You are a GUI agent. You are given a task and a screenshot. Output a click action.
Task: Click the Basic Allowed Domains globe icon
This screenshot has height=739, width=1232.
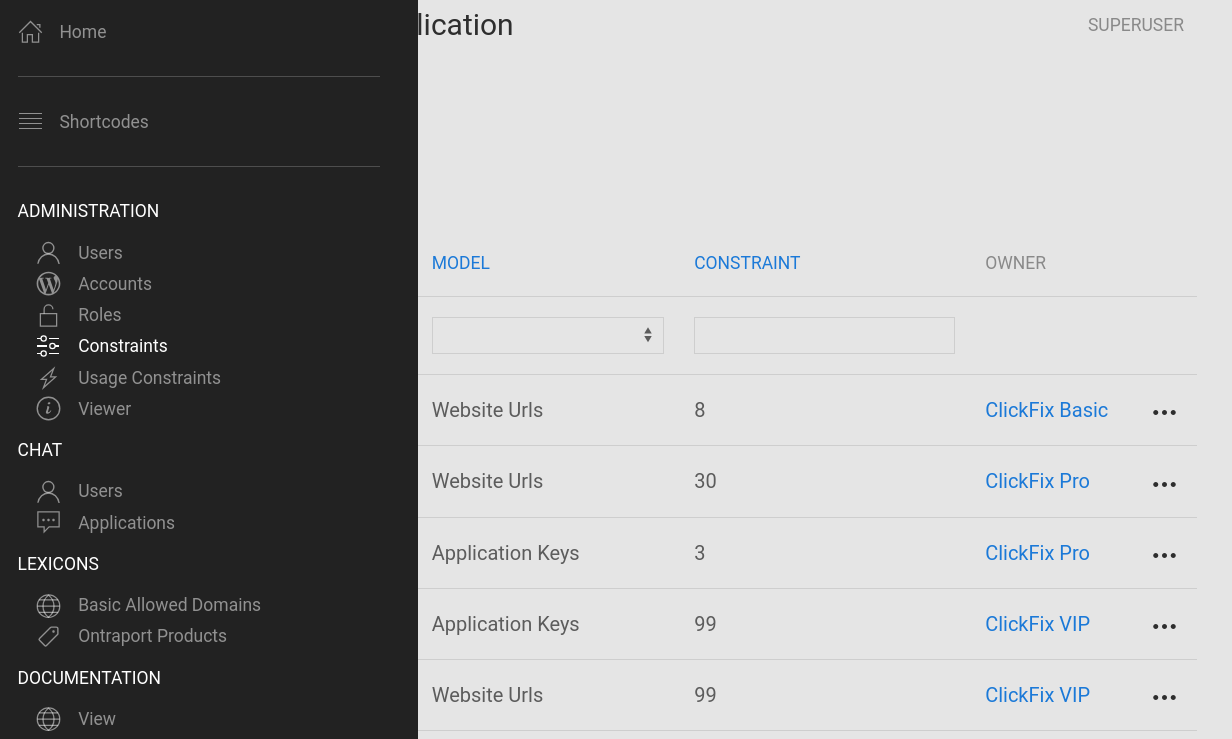click(48, 605)
